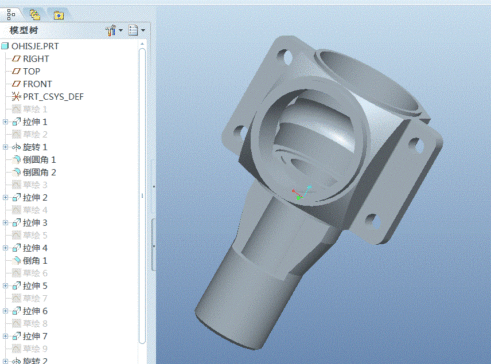
Task: Select OHISJE.PRT root node
Action: click(x=35, y=46)
